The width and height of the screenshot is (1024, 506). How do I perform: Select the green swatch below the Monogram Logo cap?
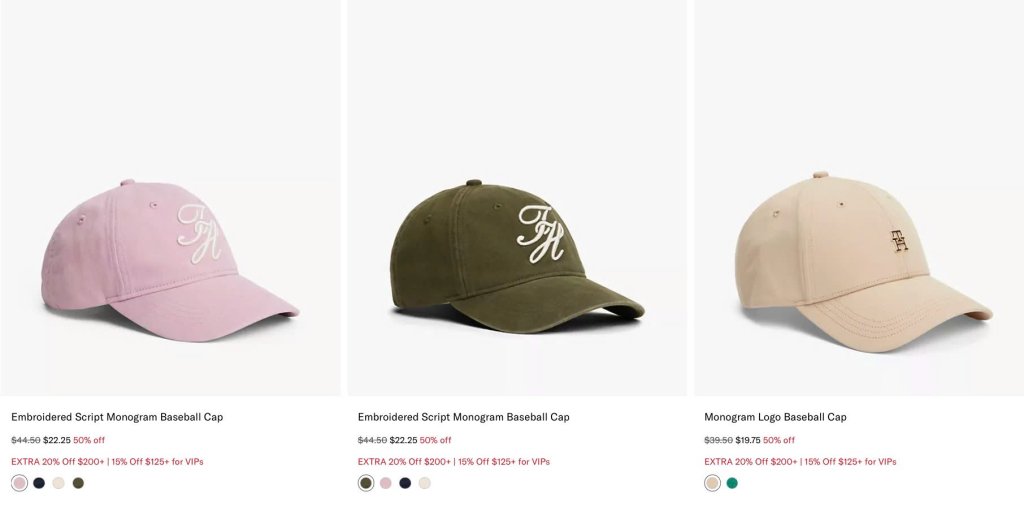tap(732, 483)
